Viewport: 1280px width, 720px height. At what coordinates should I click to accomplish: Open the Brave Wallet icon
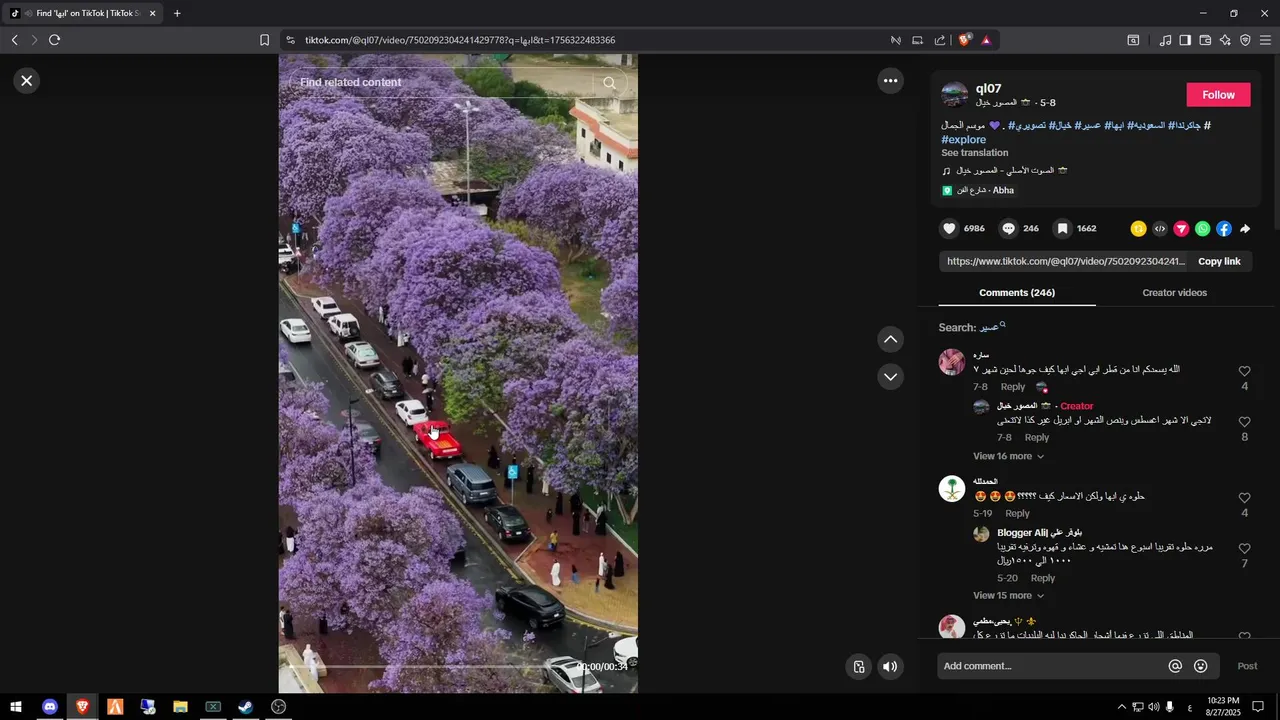tap(1205, 40)
